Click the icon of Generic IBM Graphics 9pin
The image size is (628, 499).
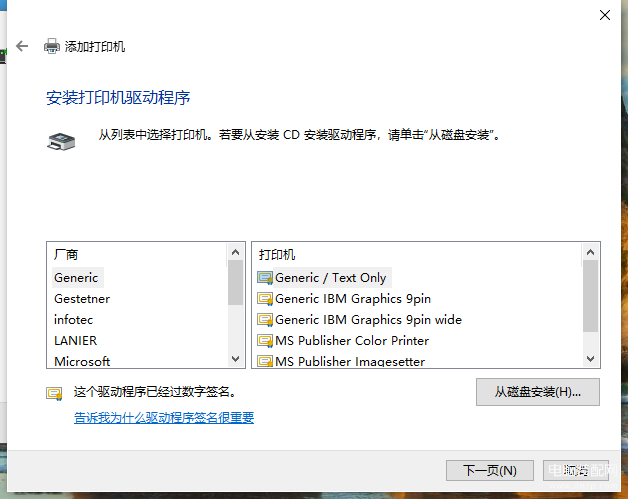tap(265, 299)
